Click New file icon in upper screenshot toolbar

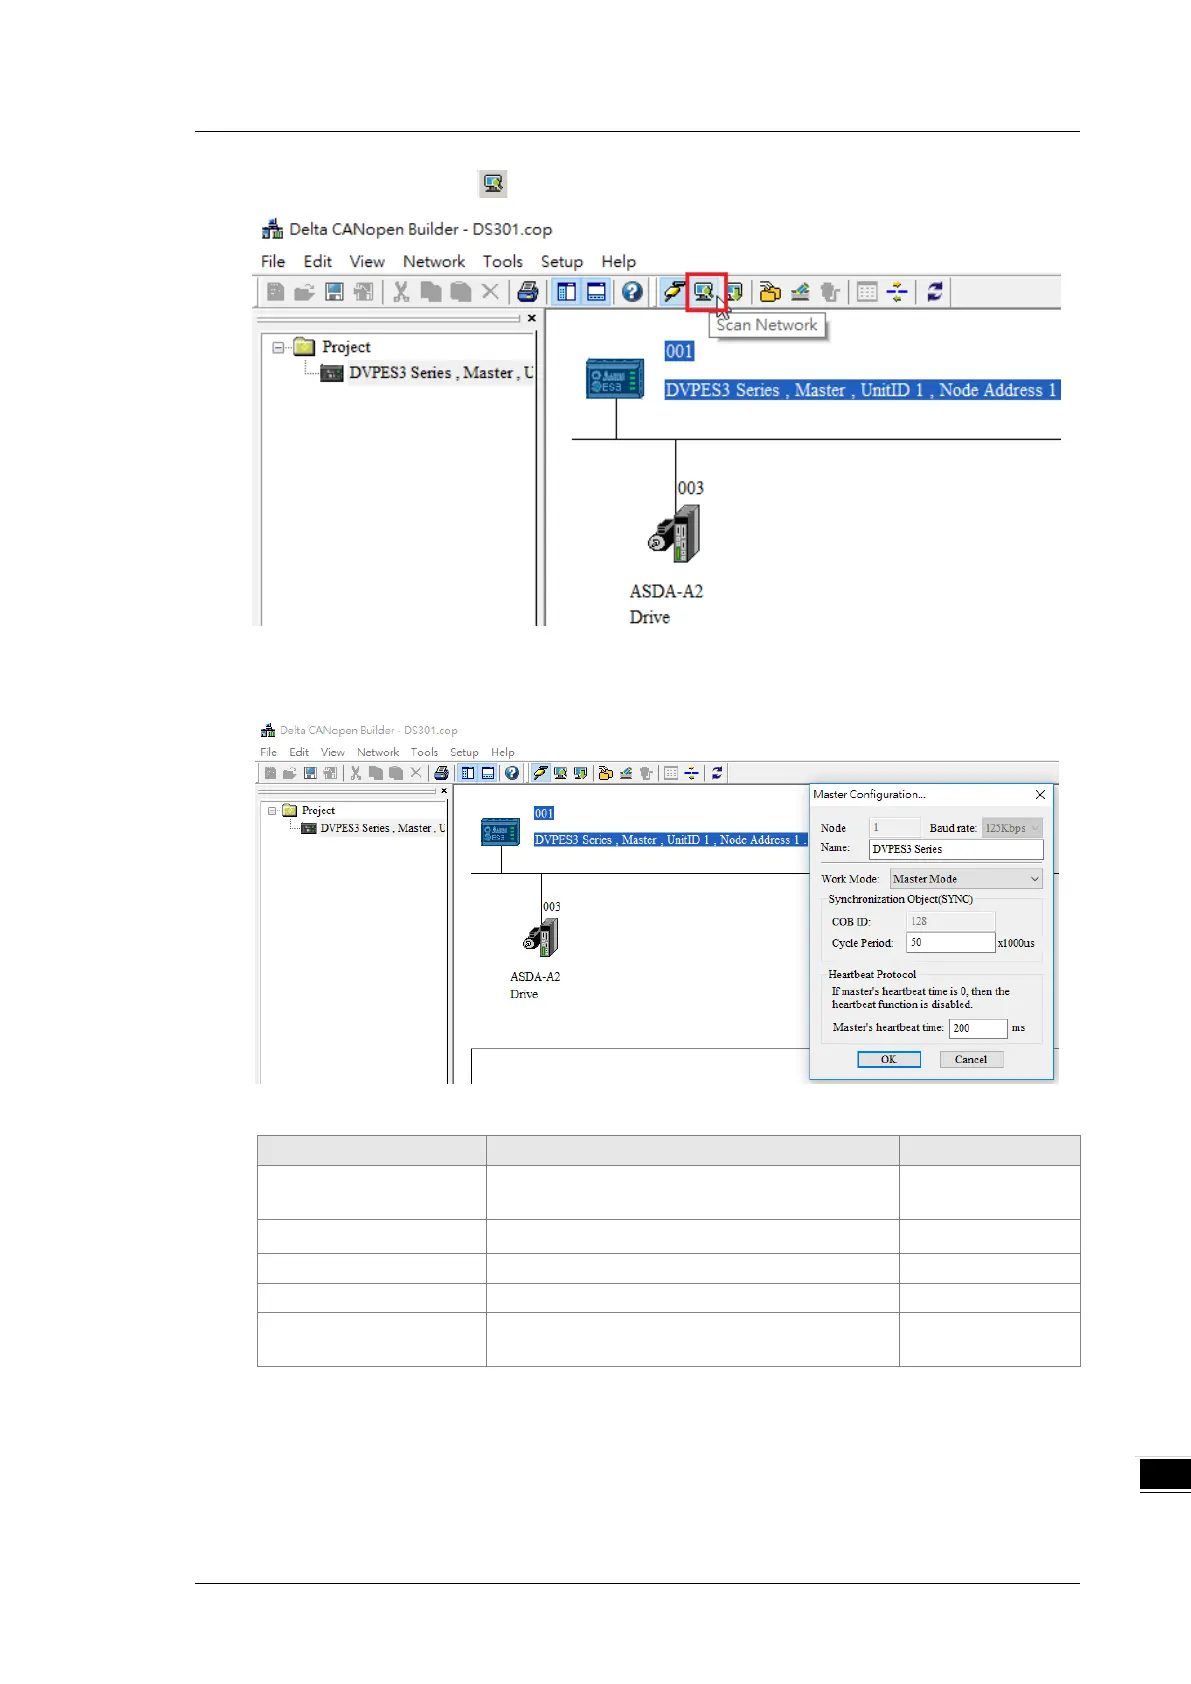pos(275,292)
